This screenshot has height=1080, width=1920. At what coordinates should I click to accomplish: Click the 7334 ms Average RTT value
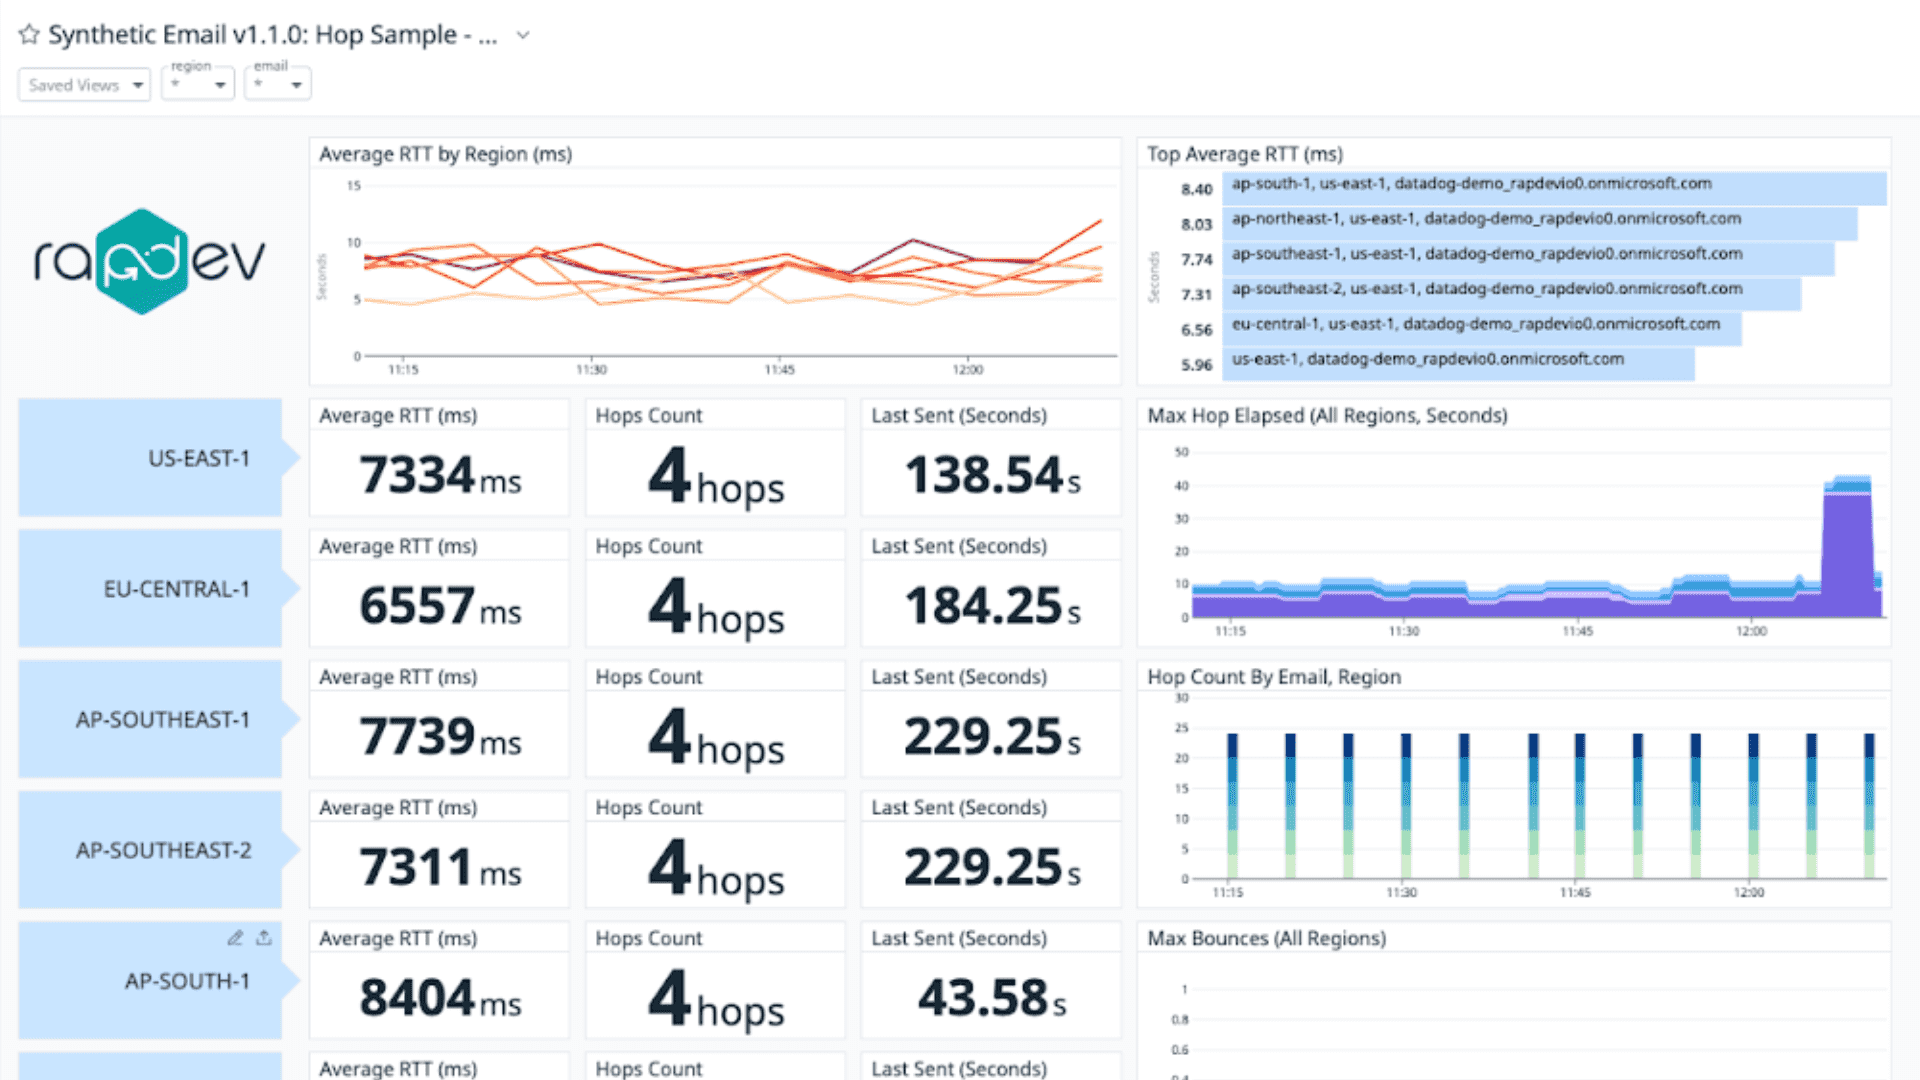click(x=440, y=475)
